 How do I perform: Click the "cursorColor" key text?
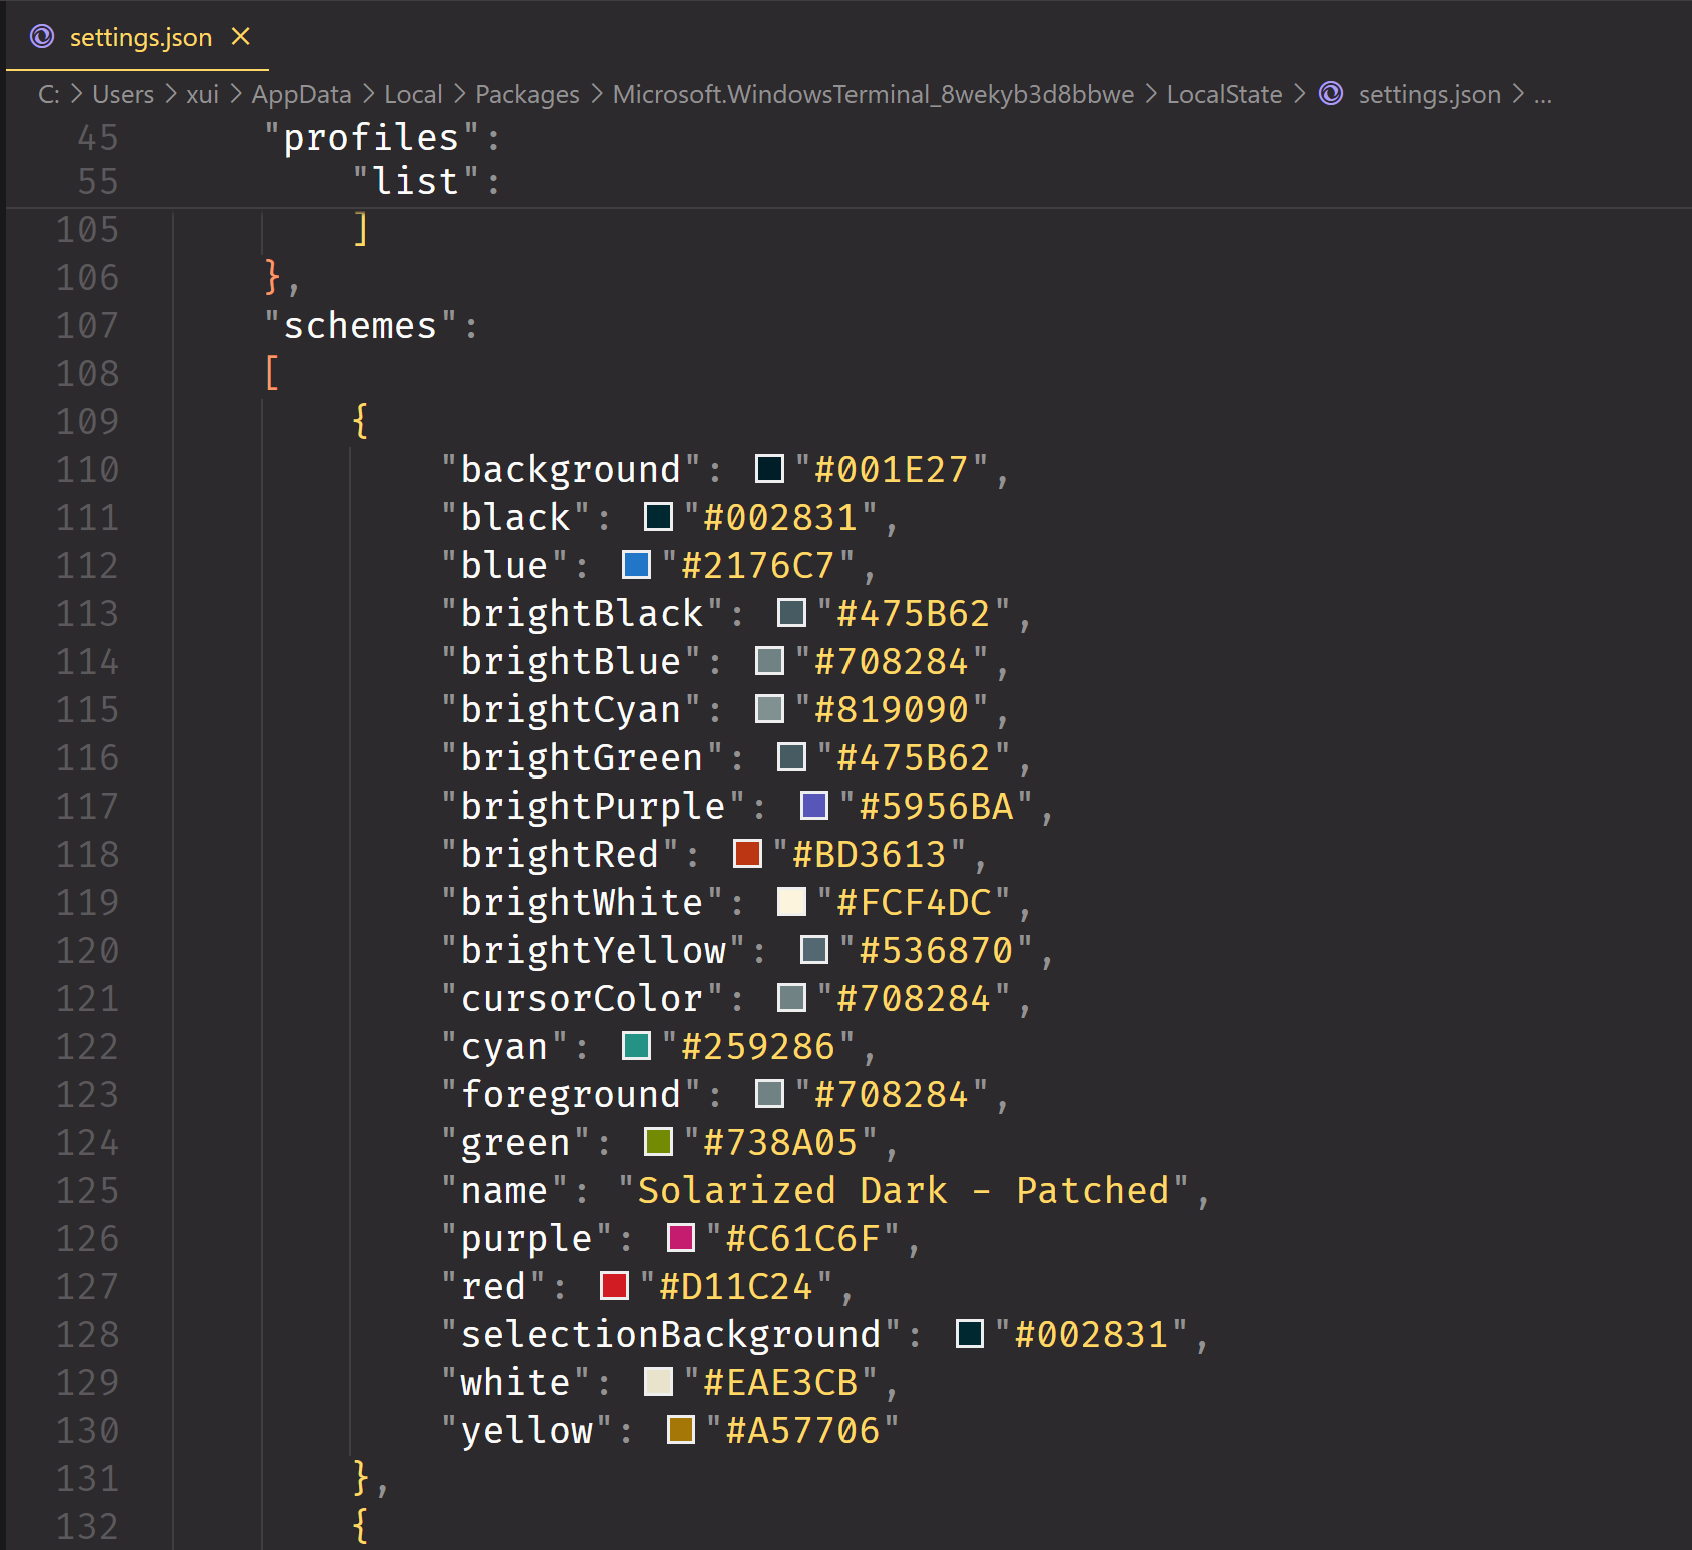[x=582, y=999]
